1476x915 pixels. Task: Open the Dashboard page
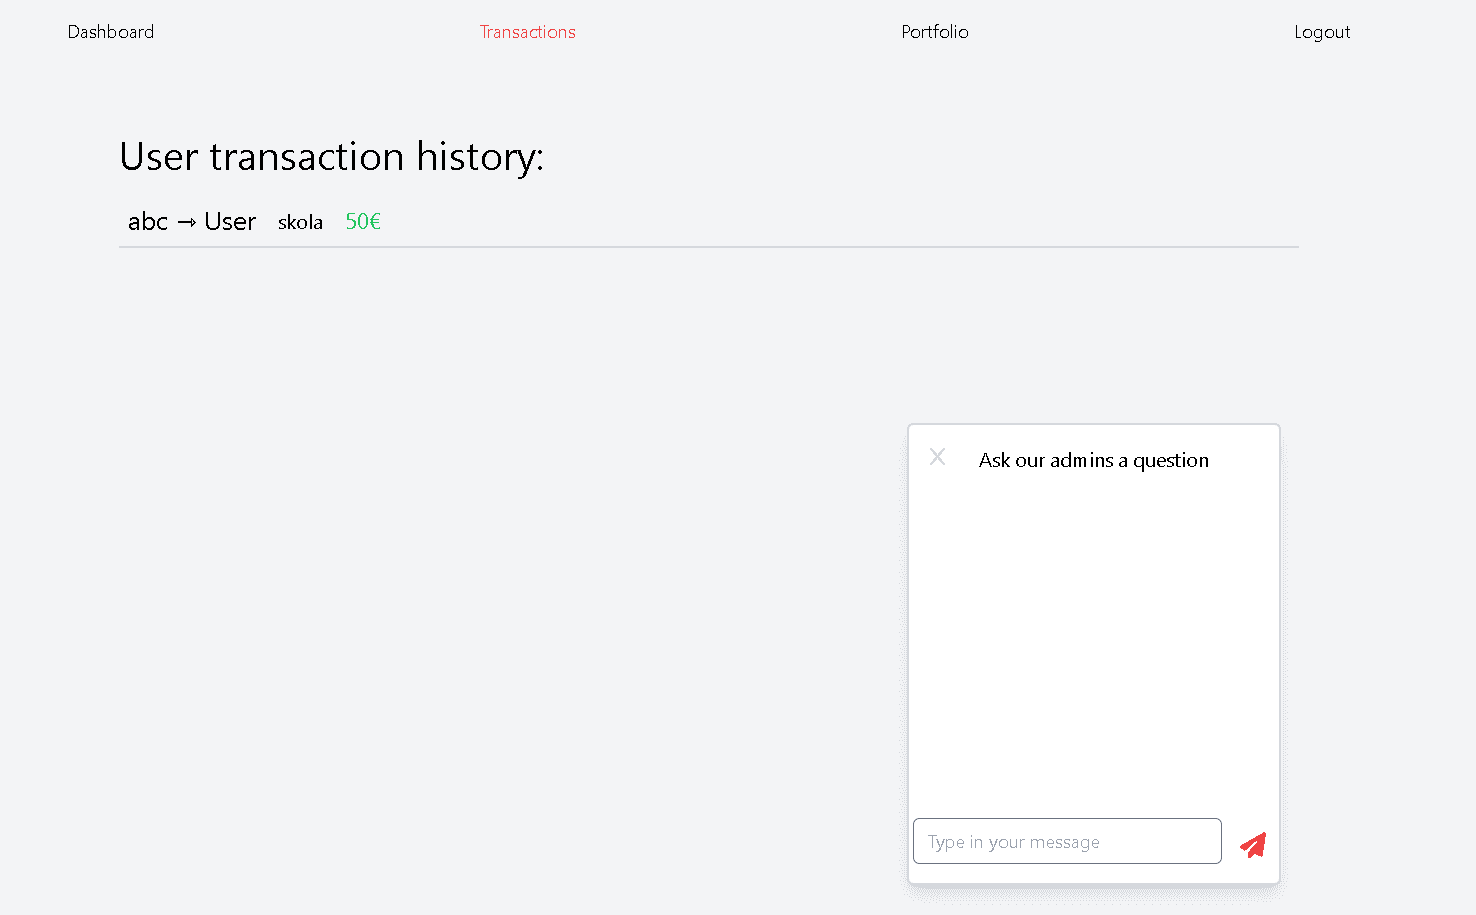click(x=111, y=32)
